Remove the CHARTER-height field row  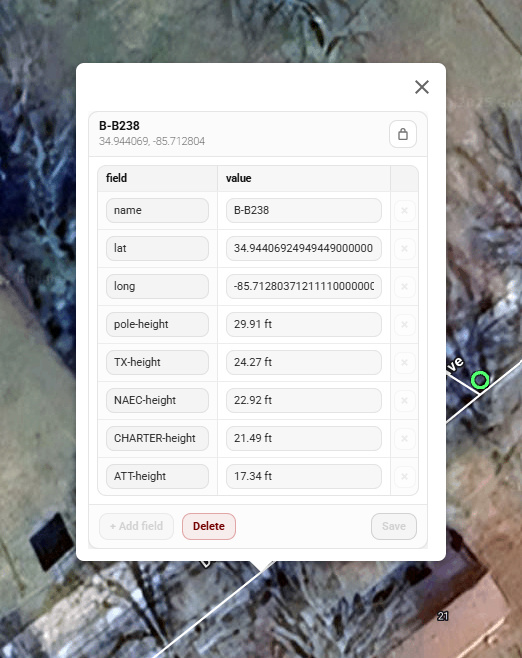(405, 439)
